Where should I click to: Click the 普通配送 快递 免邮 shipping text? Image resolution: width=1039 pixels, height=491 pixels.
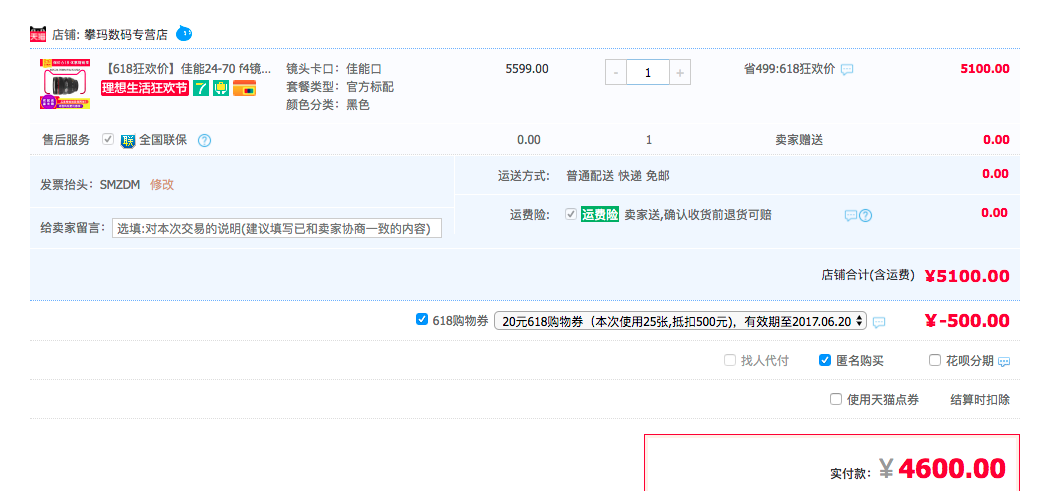click(x=618, y=176)
